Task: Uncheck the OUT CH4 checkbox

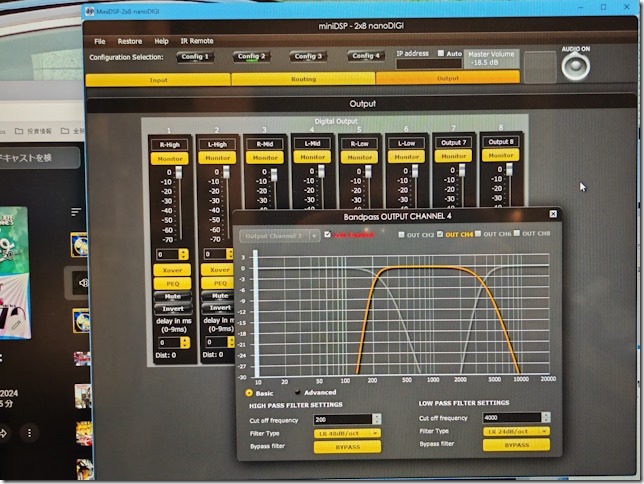Action: pyautogui.click(x=440, y=234)
